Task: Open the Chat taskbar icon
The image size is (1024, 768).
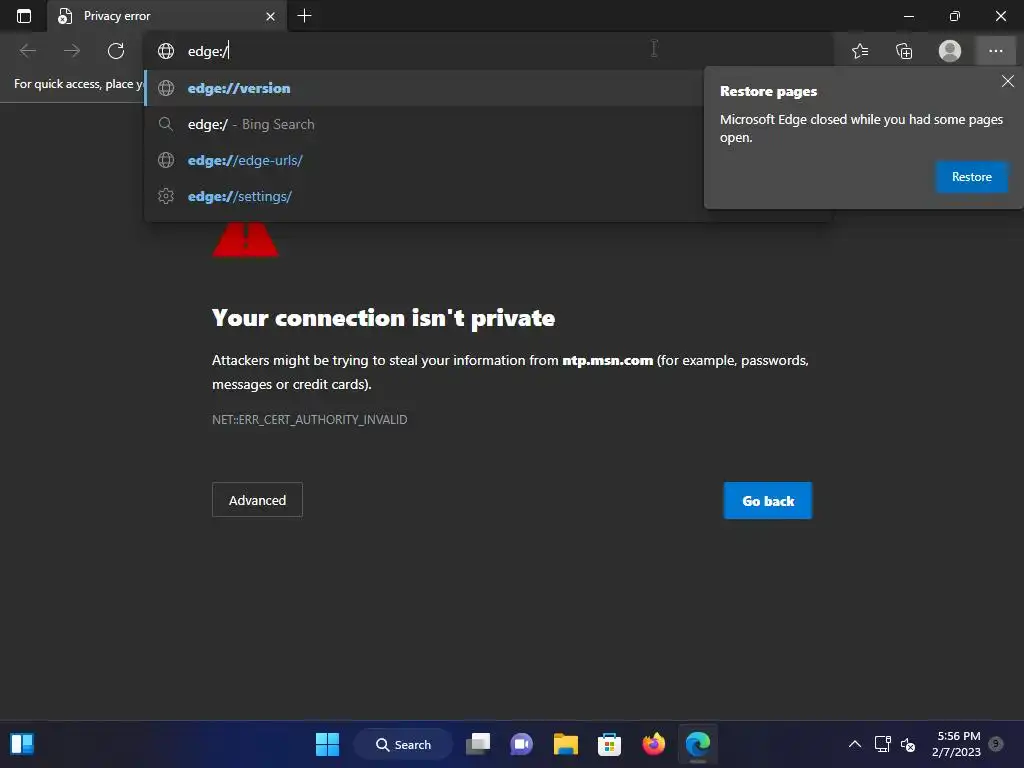Action: (x=521, y=744)
